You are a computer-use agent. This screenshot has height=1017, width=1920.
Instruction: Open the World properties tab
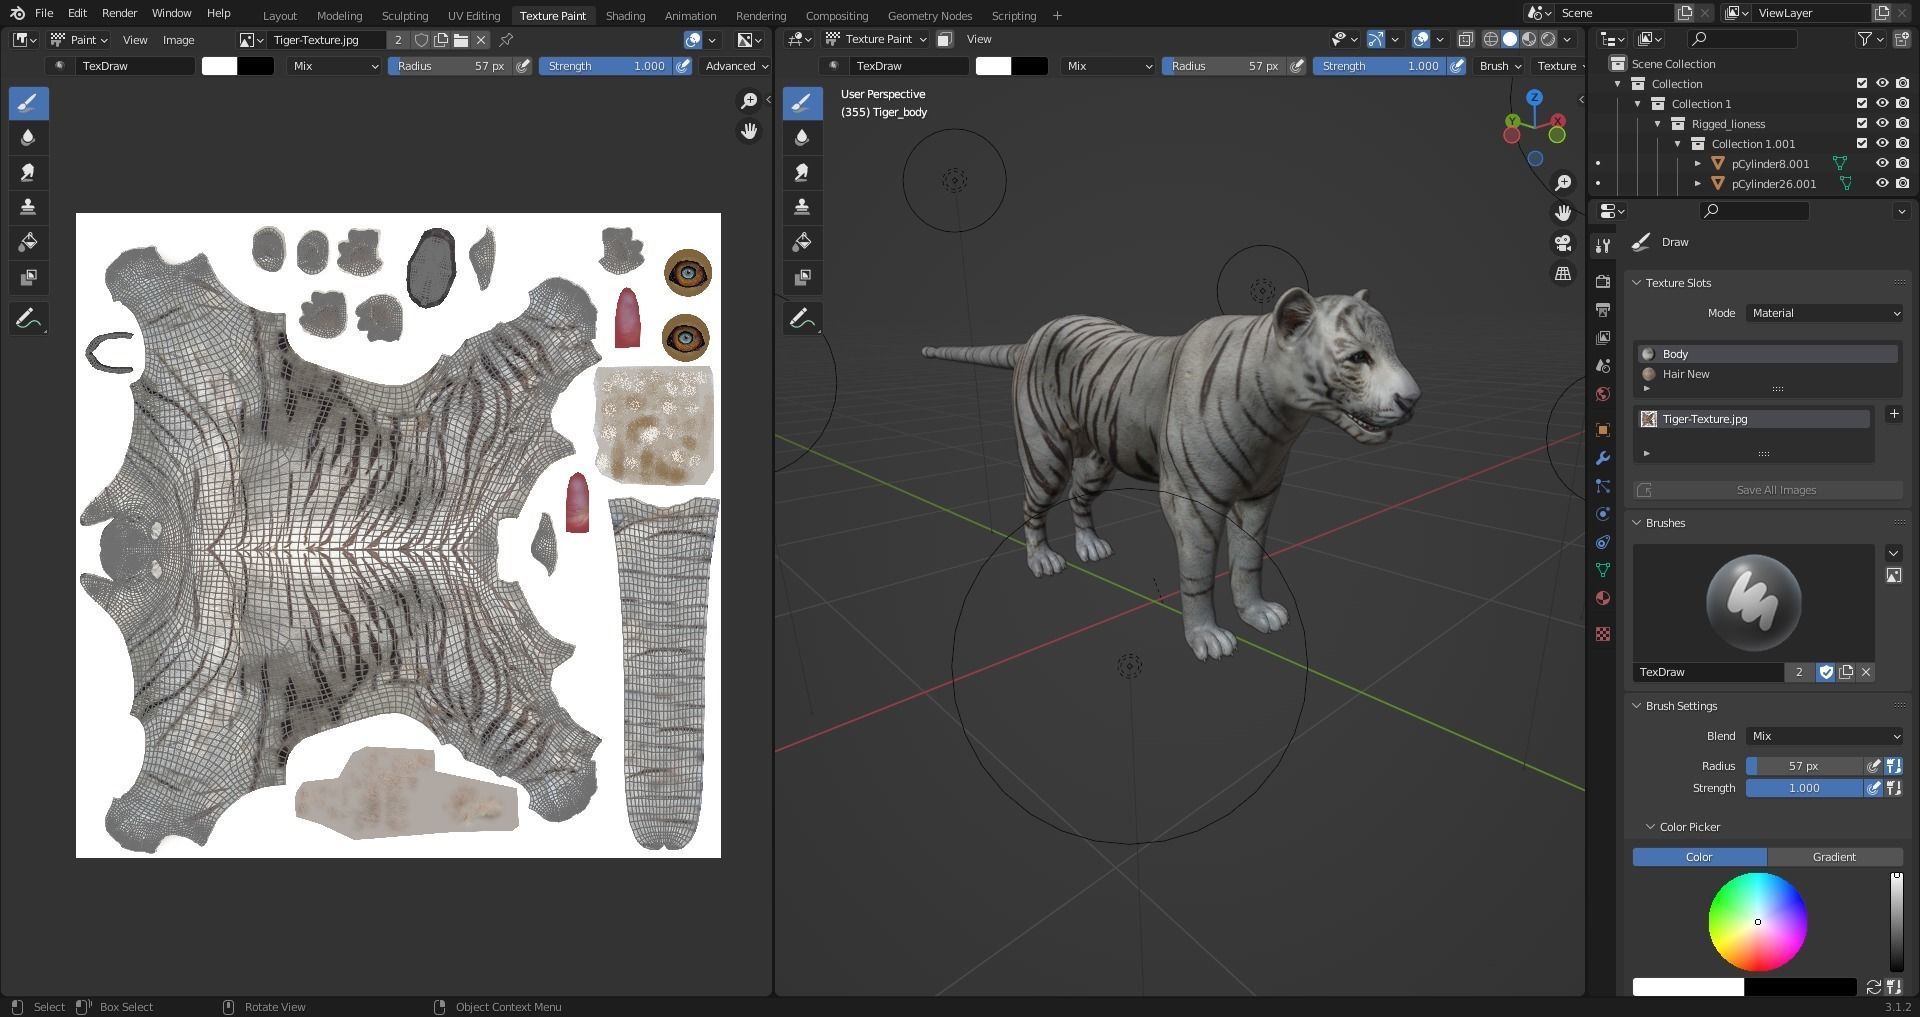point(1603,394)
